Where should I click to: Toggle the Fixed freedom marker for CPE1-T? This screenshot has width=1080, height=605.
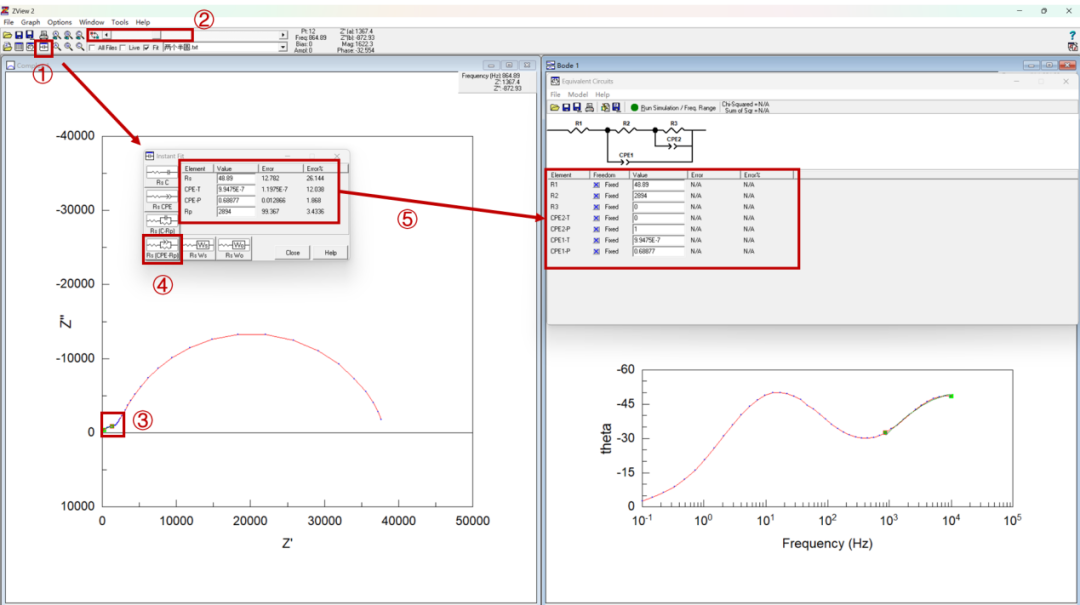coord(596,240)
